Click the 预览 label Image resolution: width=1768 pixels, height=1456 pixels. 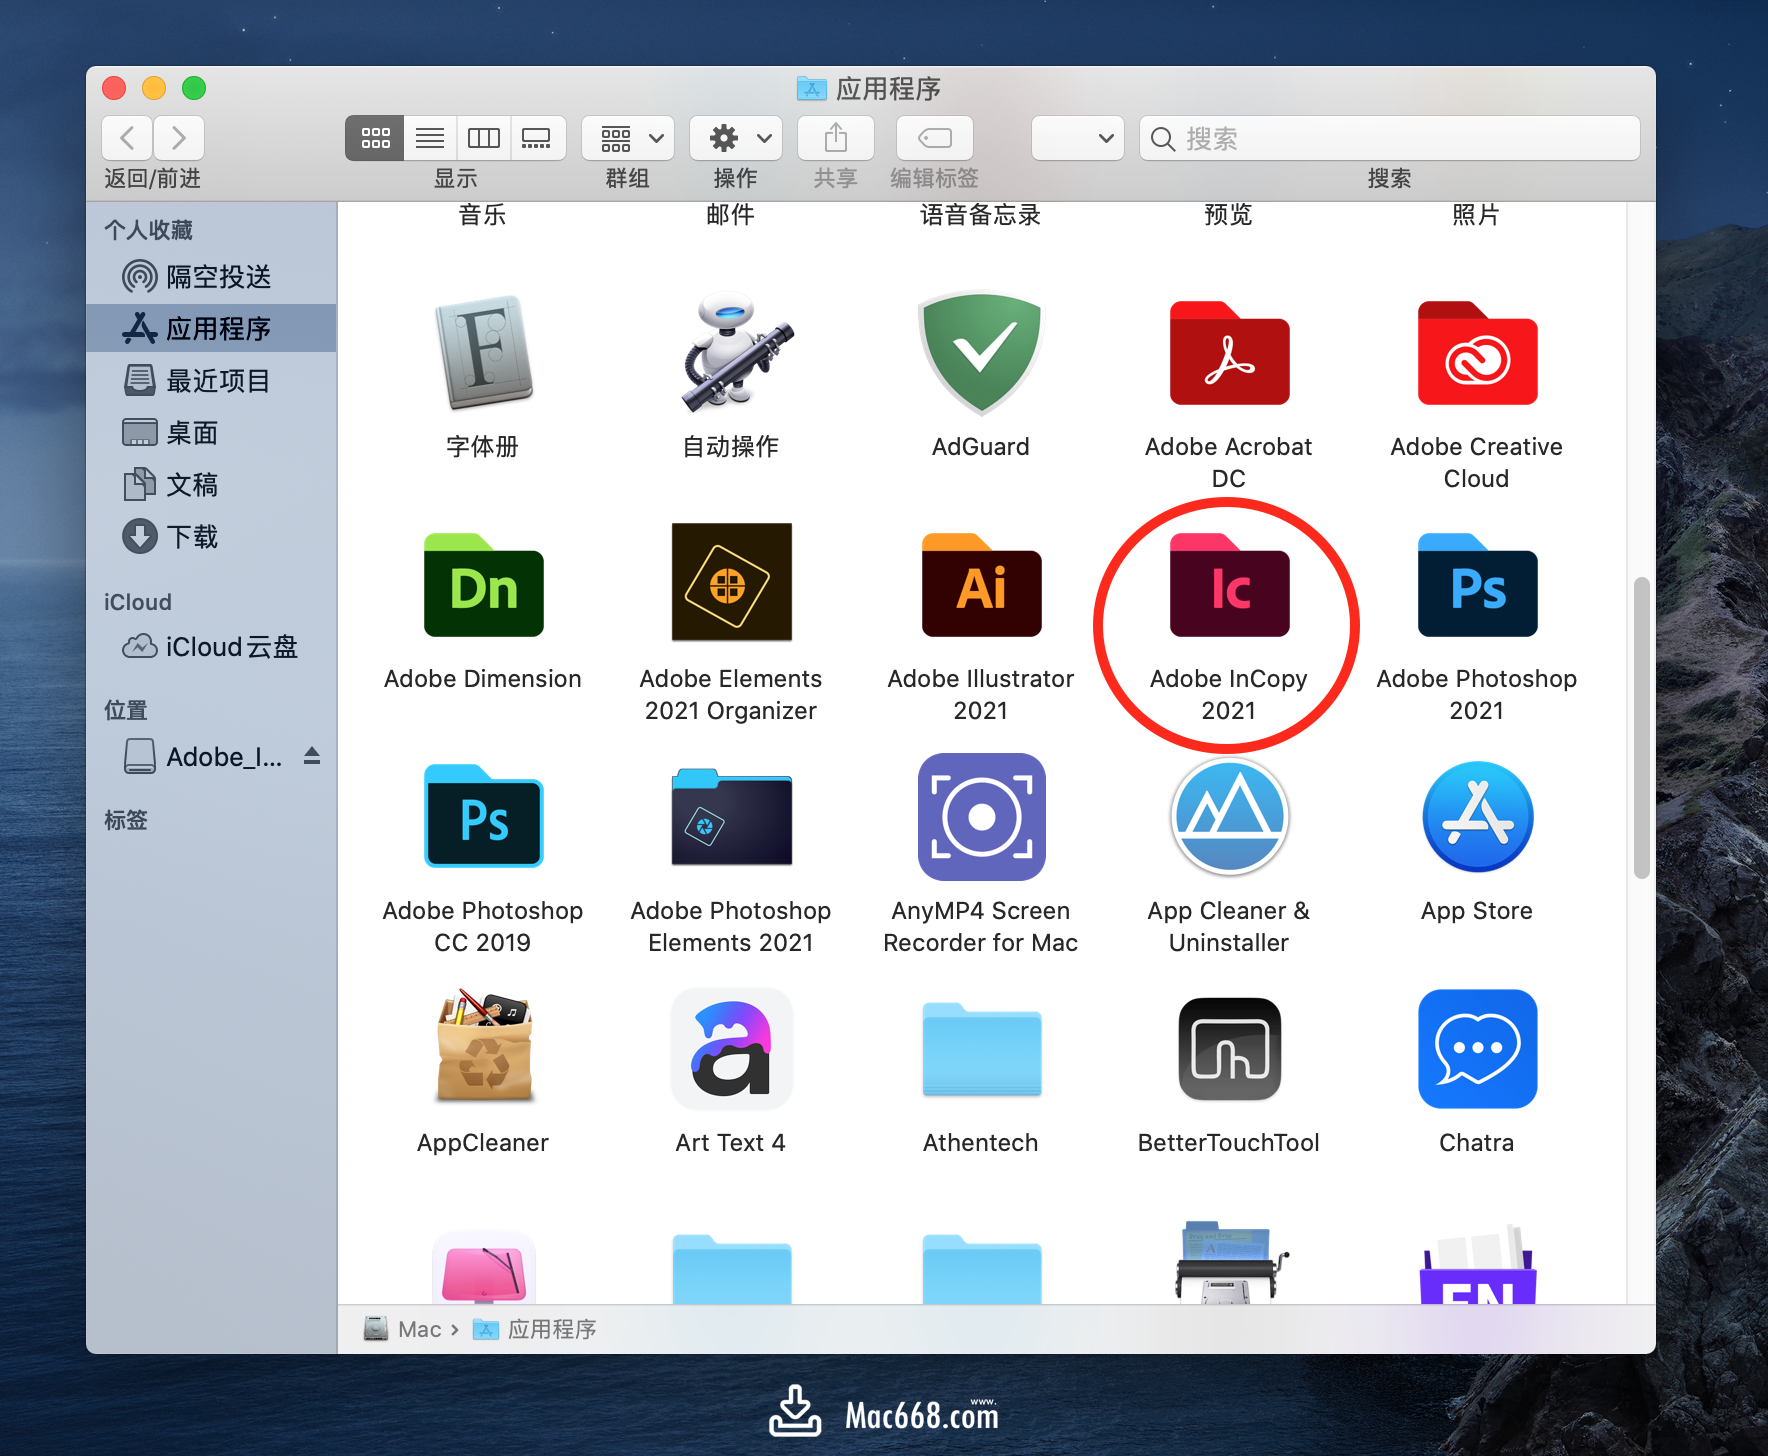[x=1229, y=214]
